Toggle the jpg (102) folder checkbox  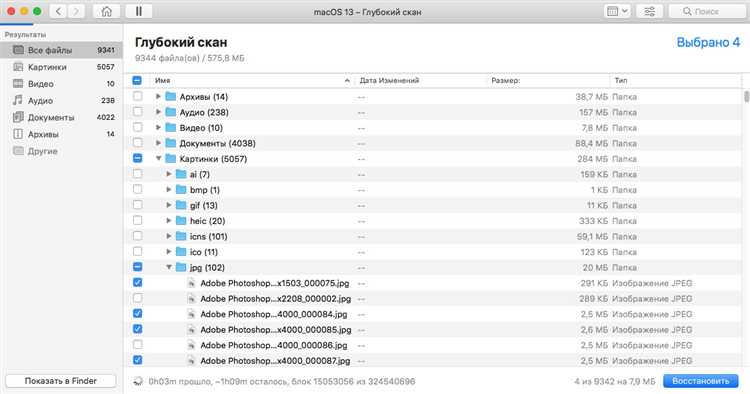[x=137, y=267]
